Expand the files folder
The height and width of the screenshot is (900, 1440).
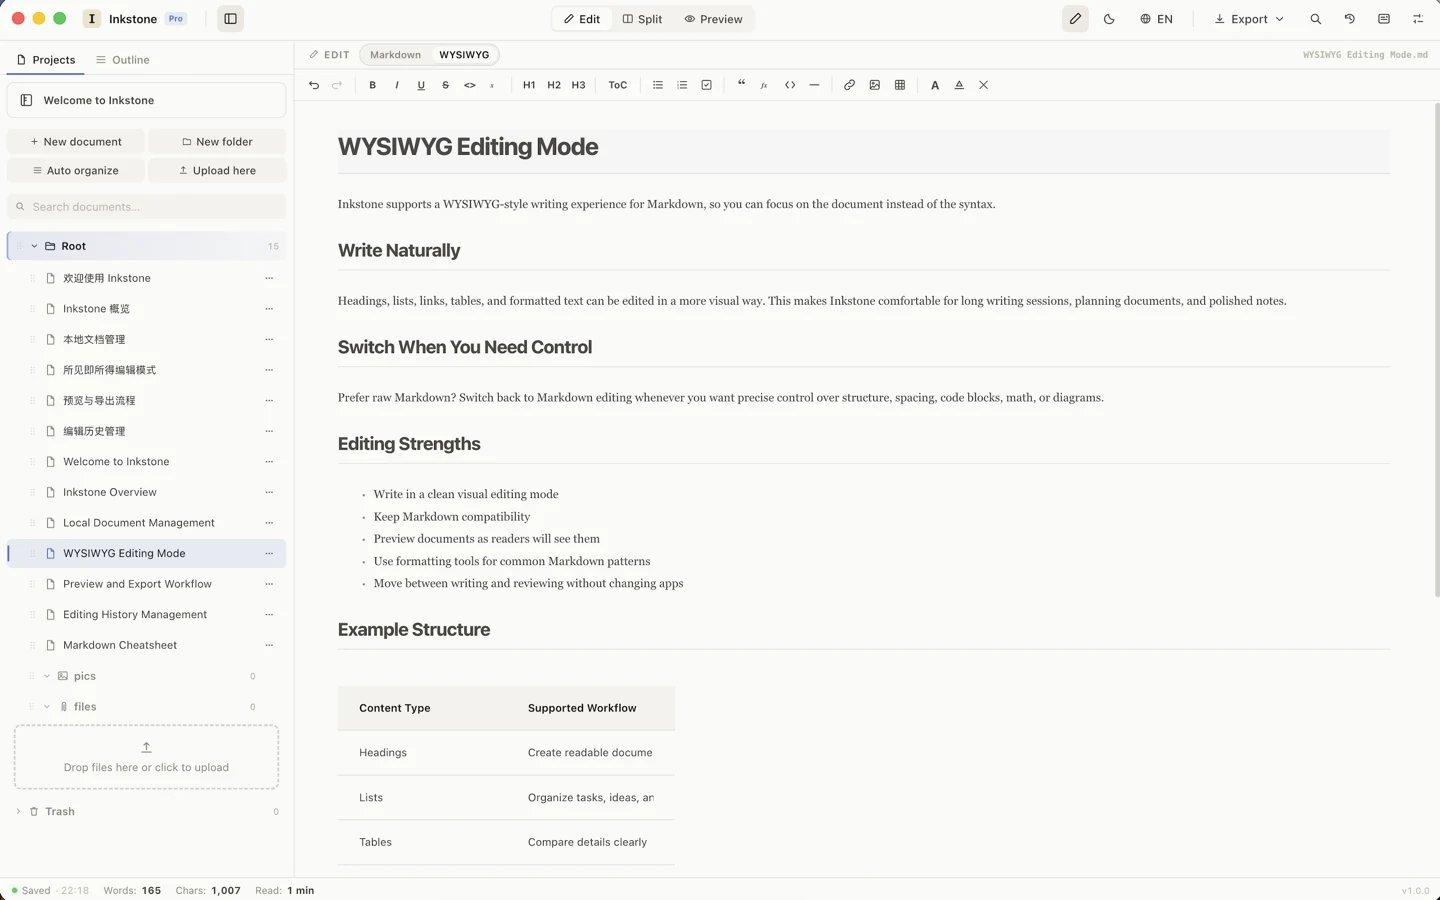pyautogui.click(x=47, y=707)
